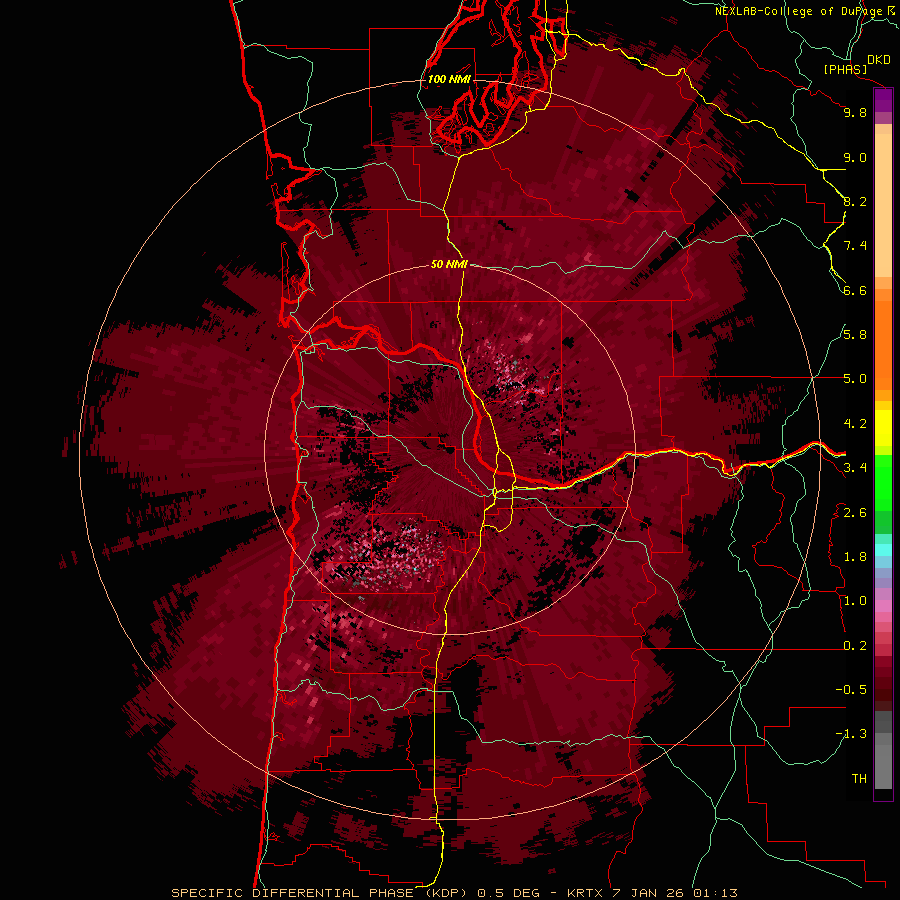This screenshot has width=900, height=900.
Task: Click SPECIFIC DIFFERENTIAL PHASE (KDP) caption text
Action: coord(322,893)
